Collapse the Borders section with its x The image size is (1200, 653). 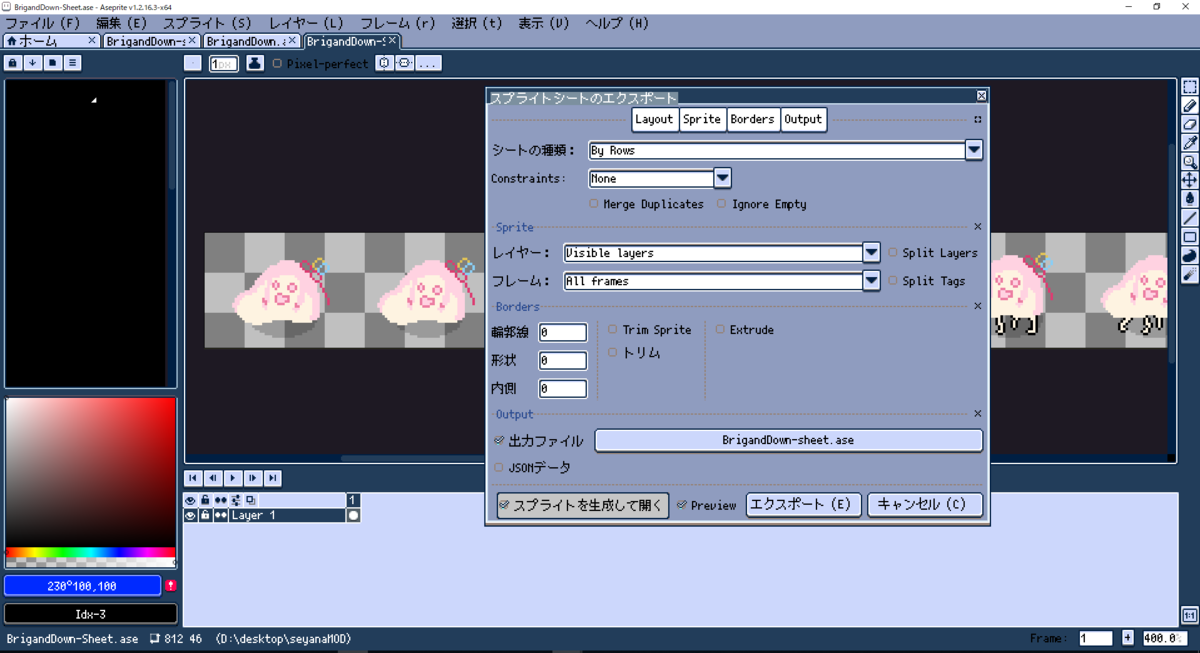(978, 306)
